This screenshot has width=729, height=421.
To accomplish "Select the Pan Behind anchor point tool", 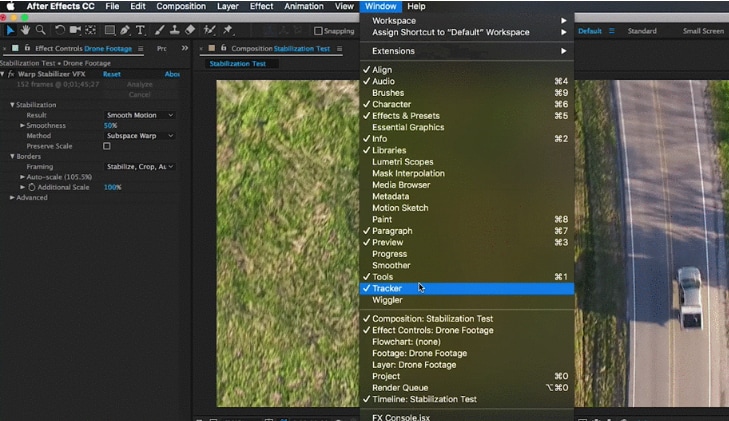I will pyautogui.click(x=90, y=30).
